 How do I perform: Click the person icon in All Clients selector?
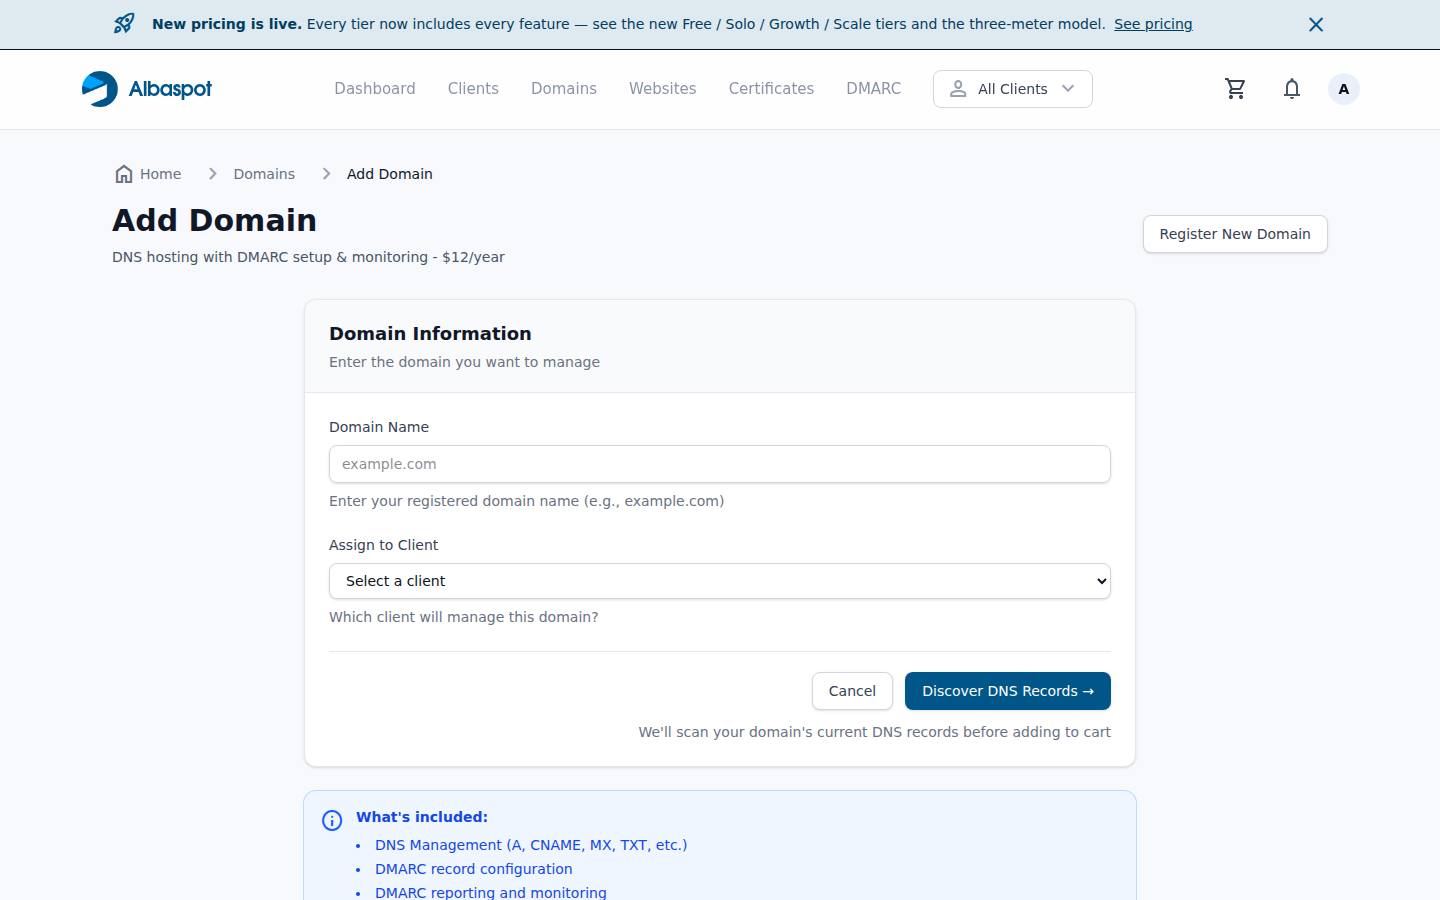[x=958, y=89]
